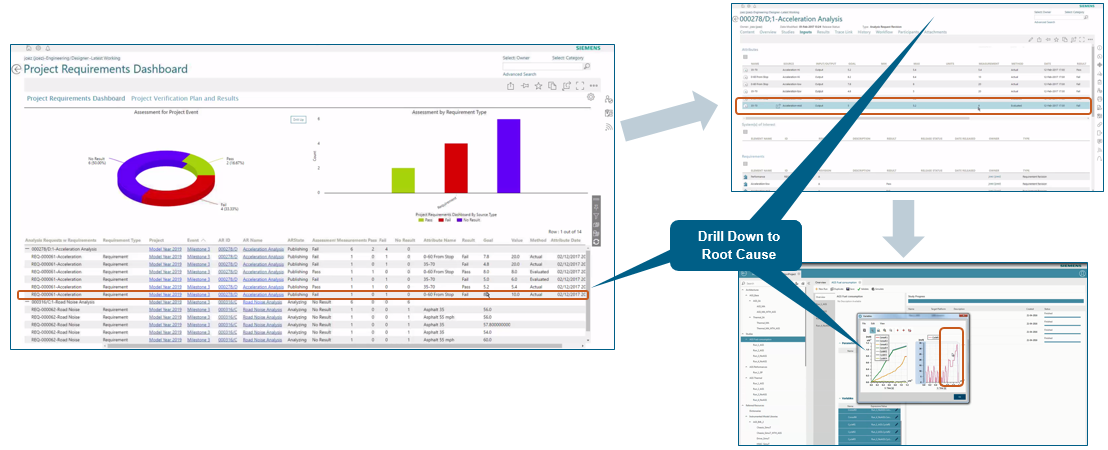Click the pencil edit icon in Acceleration Analysis toolbar
The width and height of the screenshot is (1108, 450).
(x=1031, y=40)
